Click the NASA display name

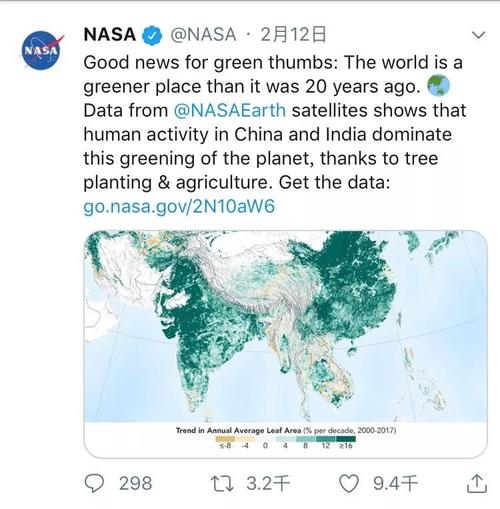coord(110,35)
